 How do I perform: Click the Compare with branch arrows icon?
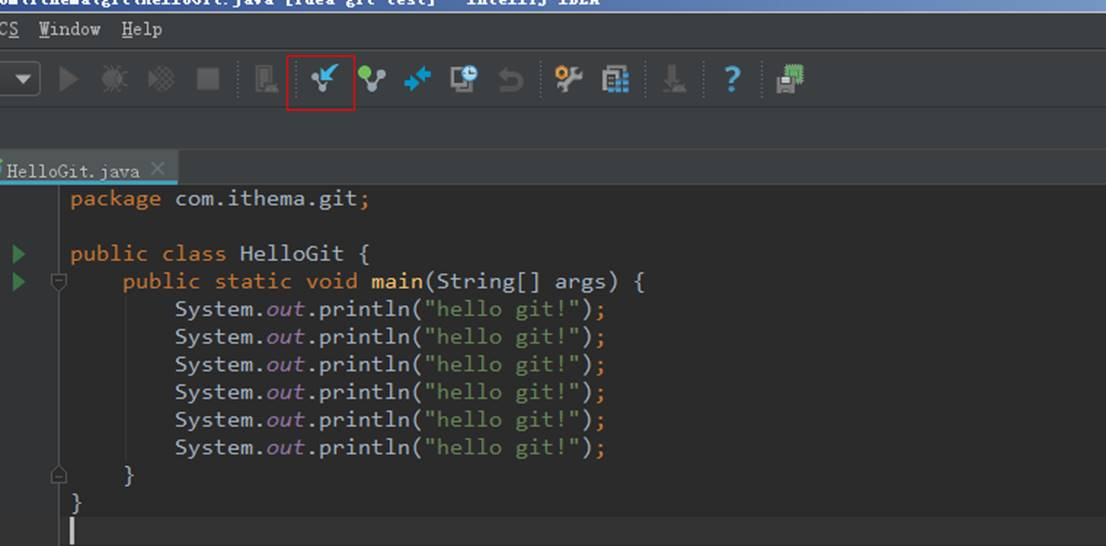pos(418,79)
